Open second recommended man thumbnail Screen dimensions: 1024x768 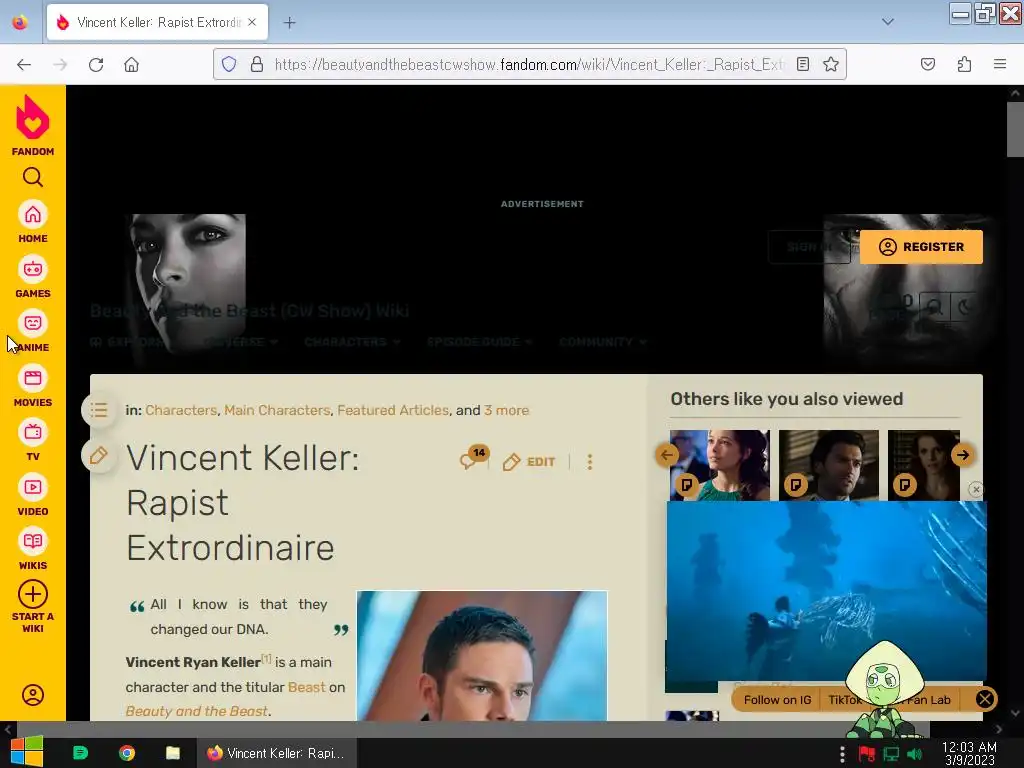click(x=829, y=465)
